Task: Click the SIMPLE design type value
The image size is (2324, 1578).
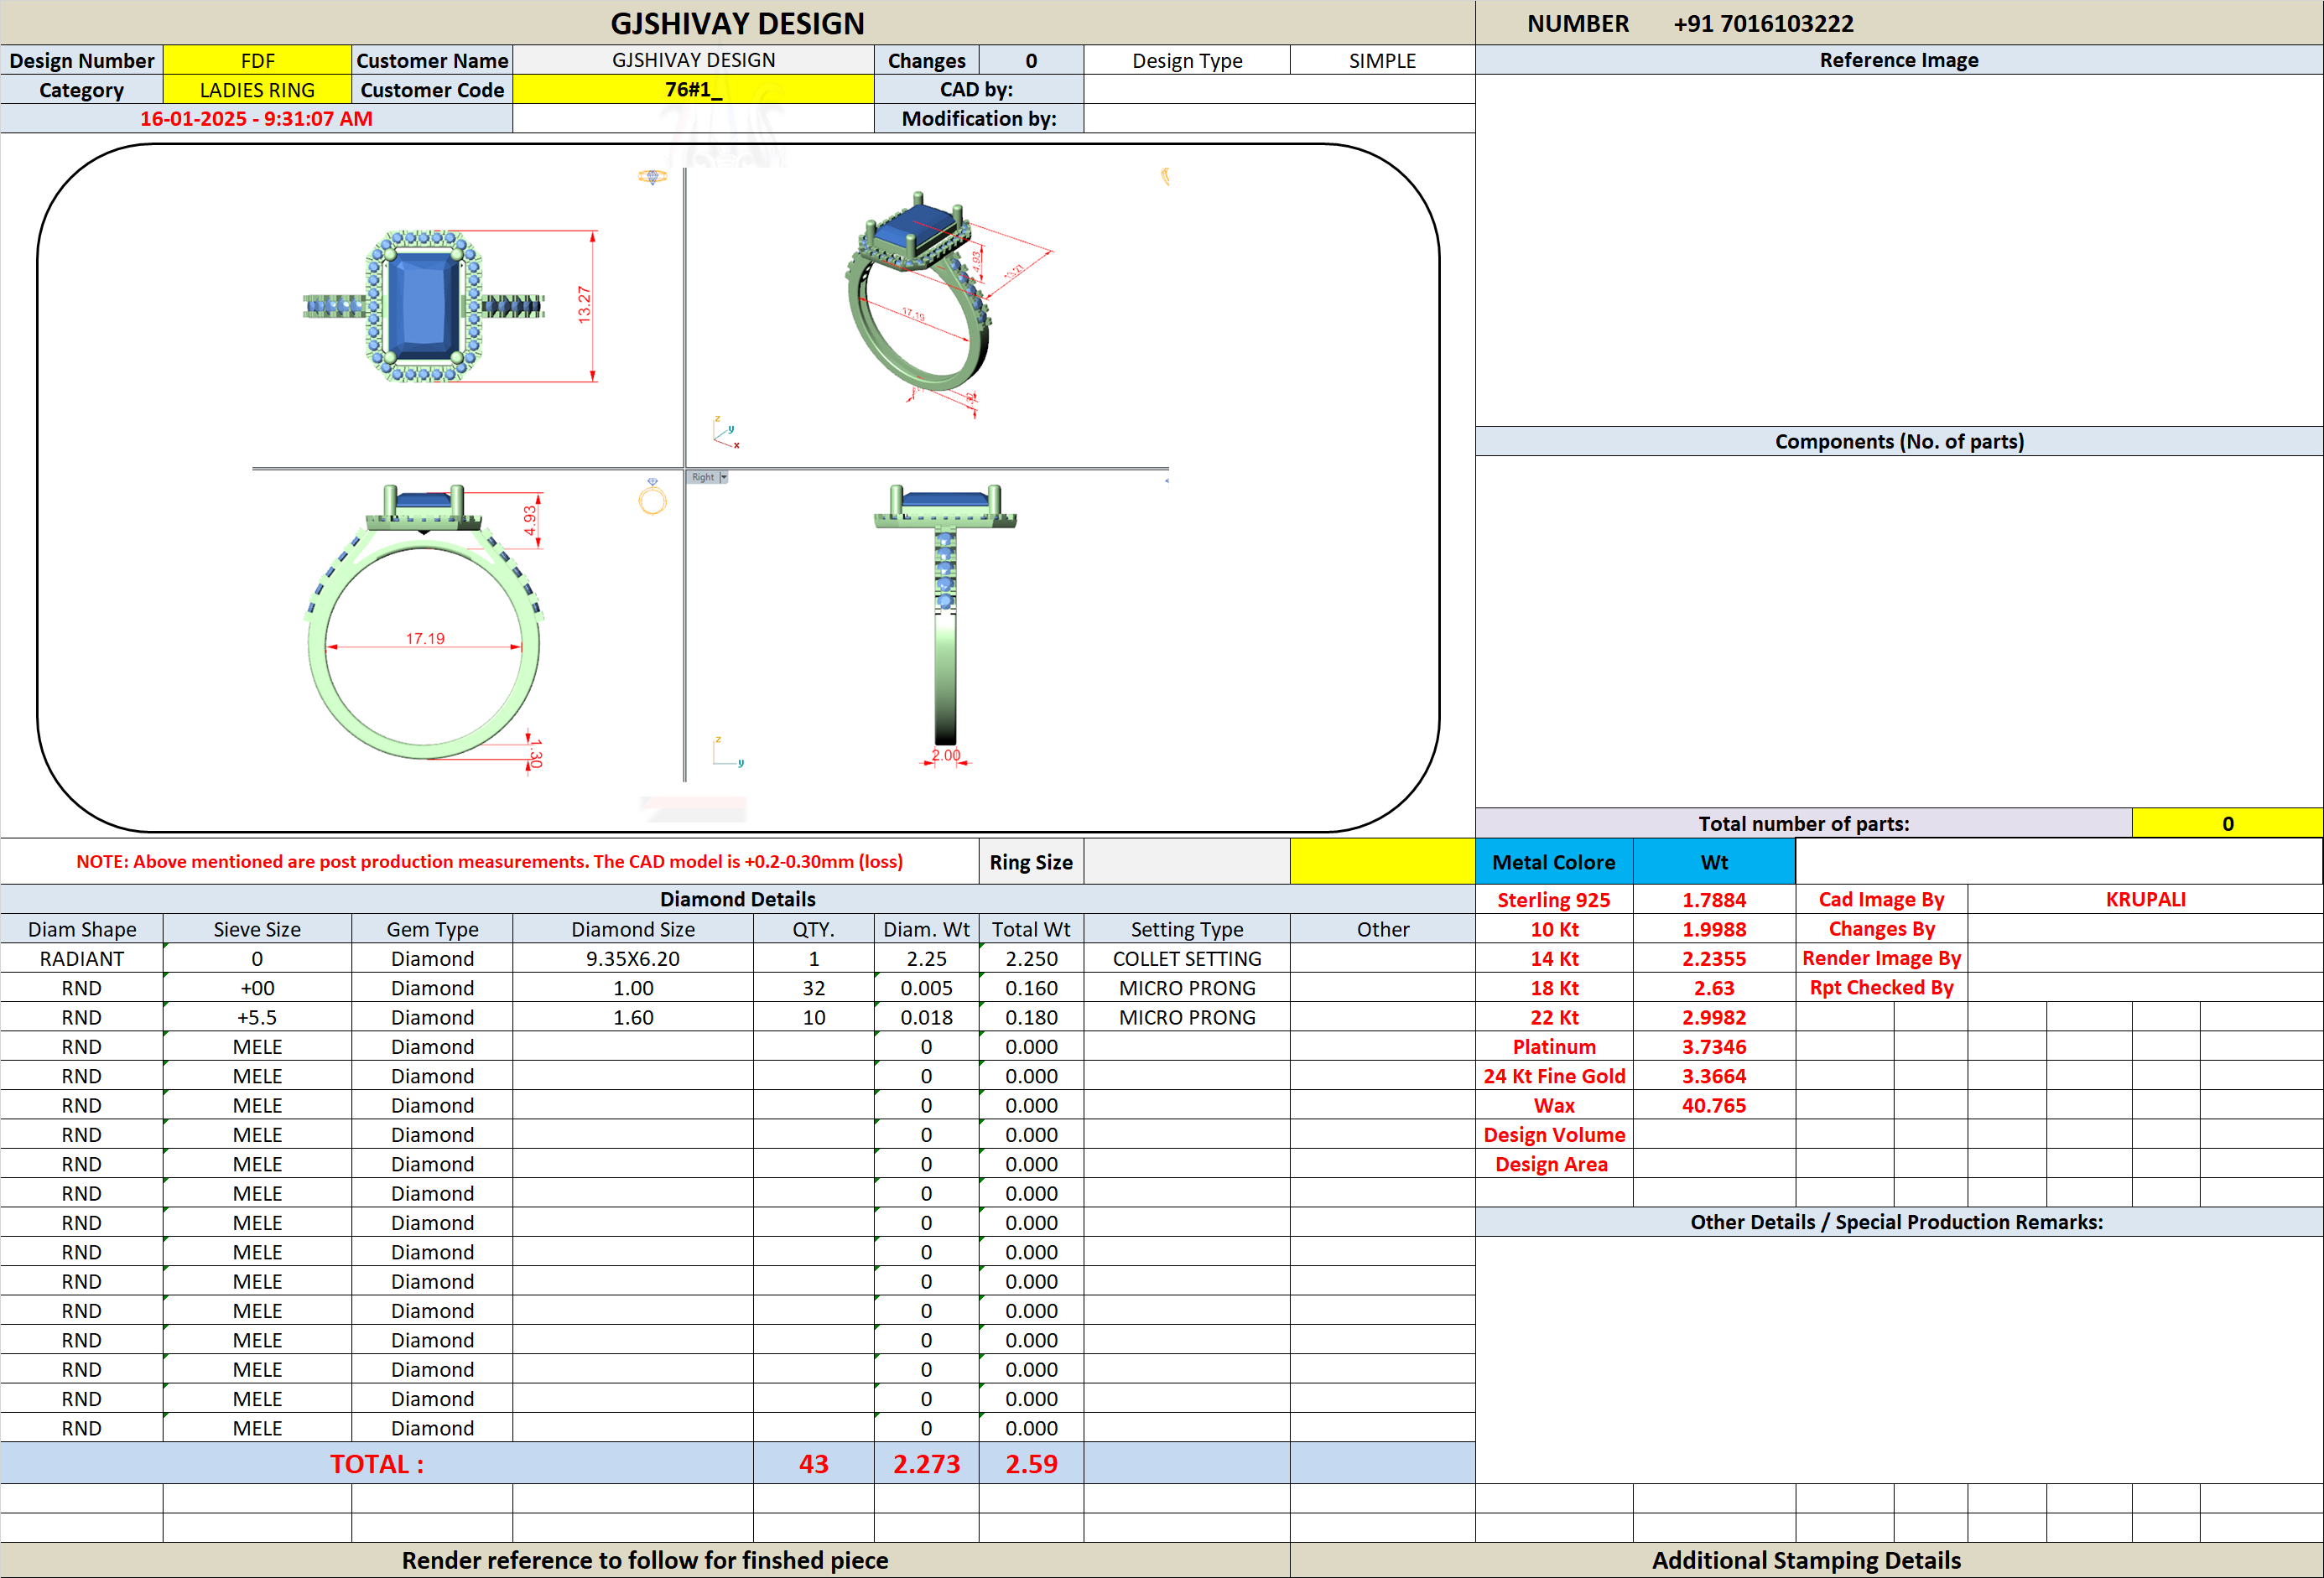Action: point(1382,60)
